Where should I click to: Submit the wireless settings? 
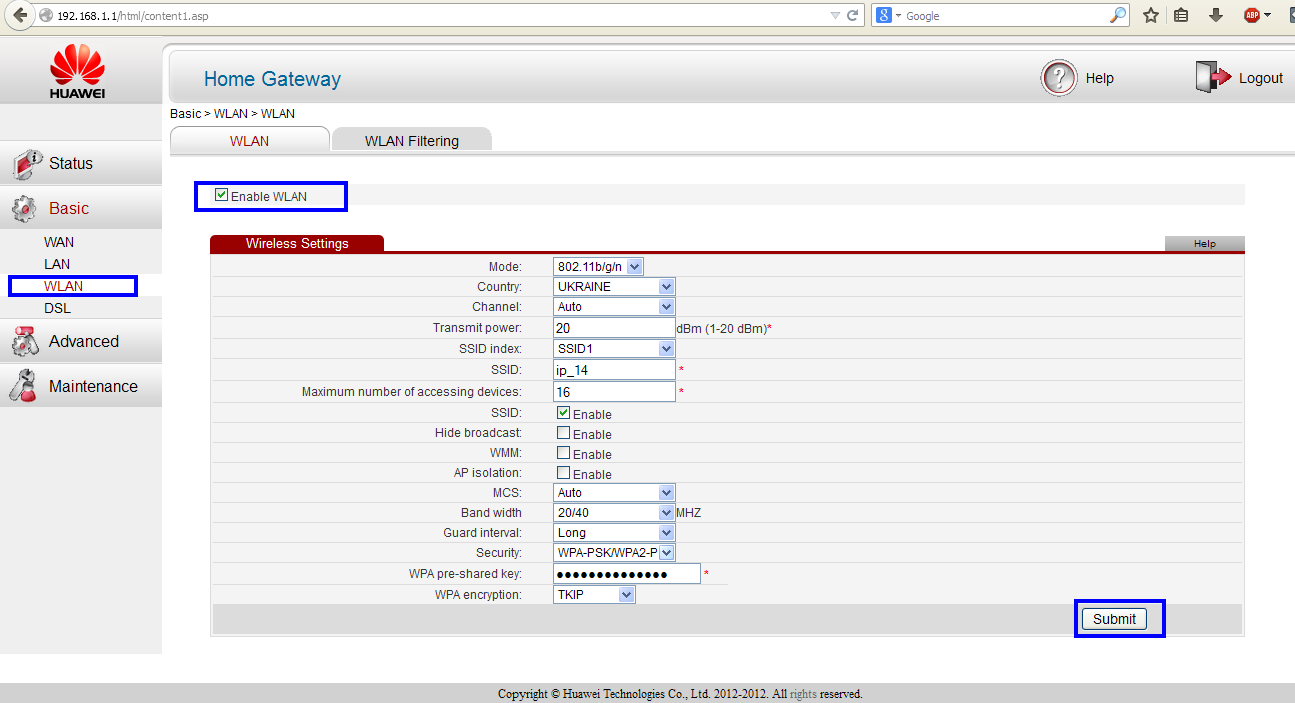1114,619
